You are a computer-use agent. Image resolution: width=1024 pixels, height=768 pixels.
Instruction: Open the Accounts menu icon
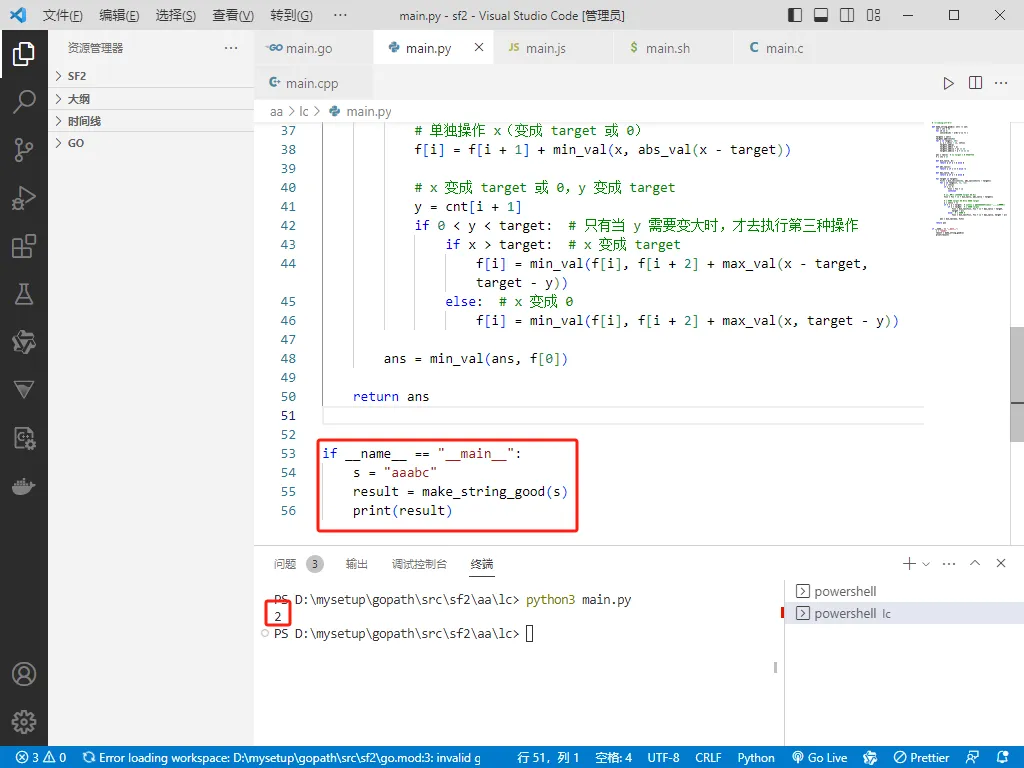tap(24, 674)
